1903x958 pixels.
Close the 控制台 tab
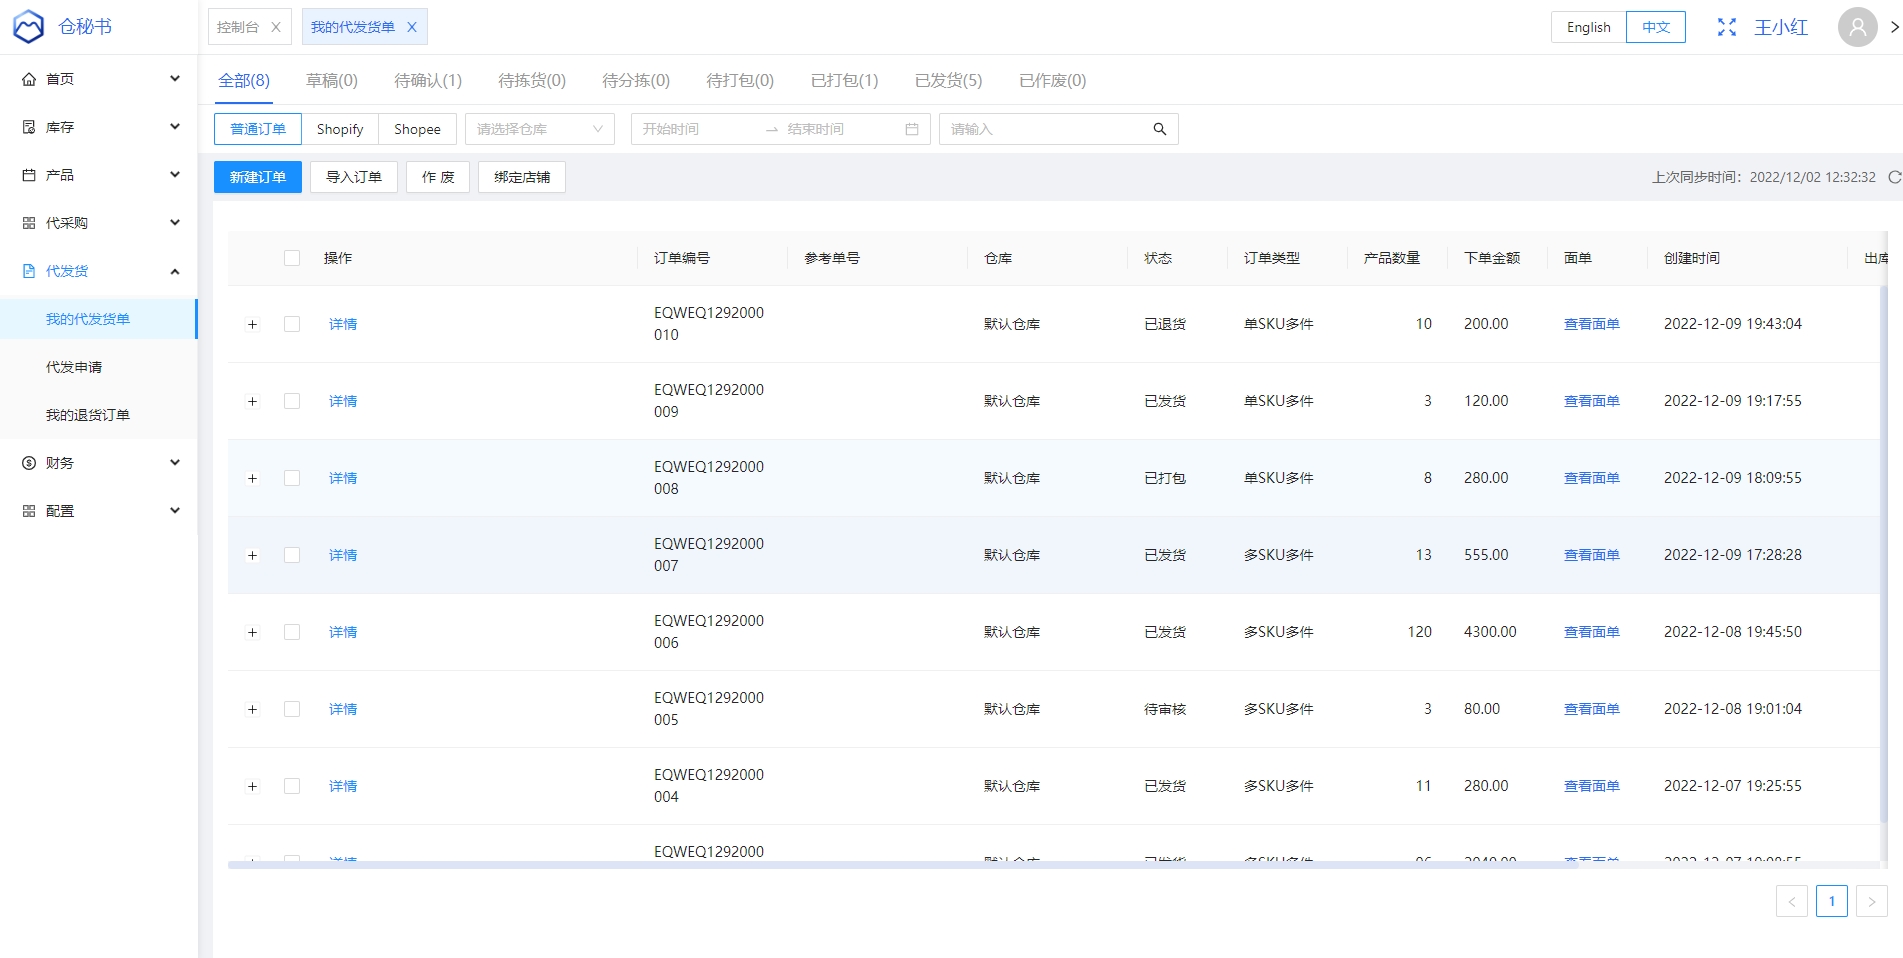(276, 27)
